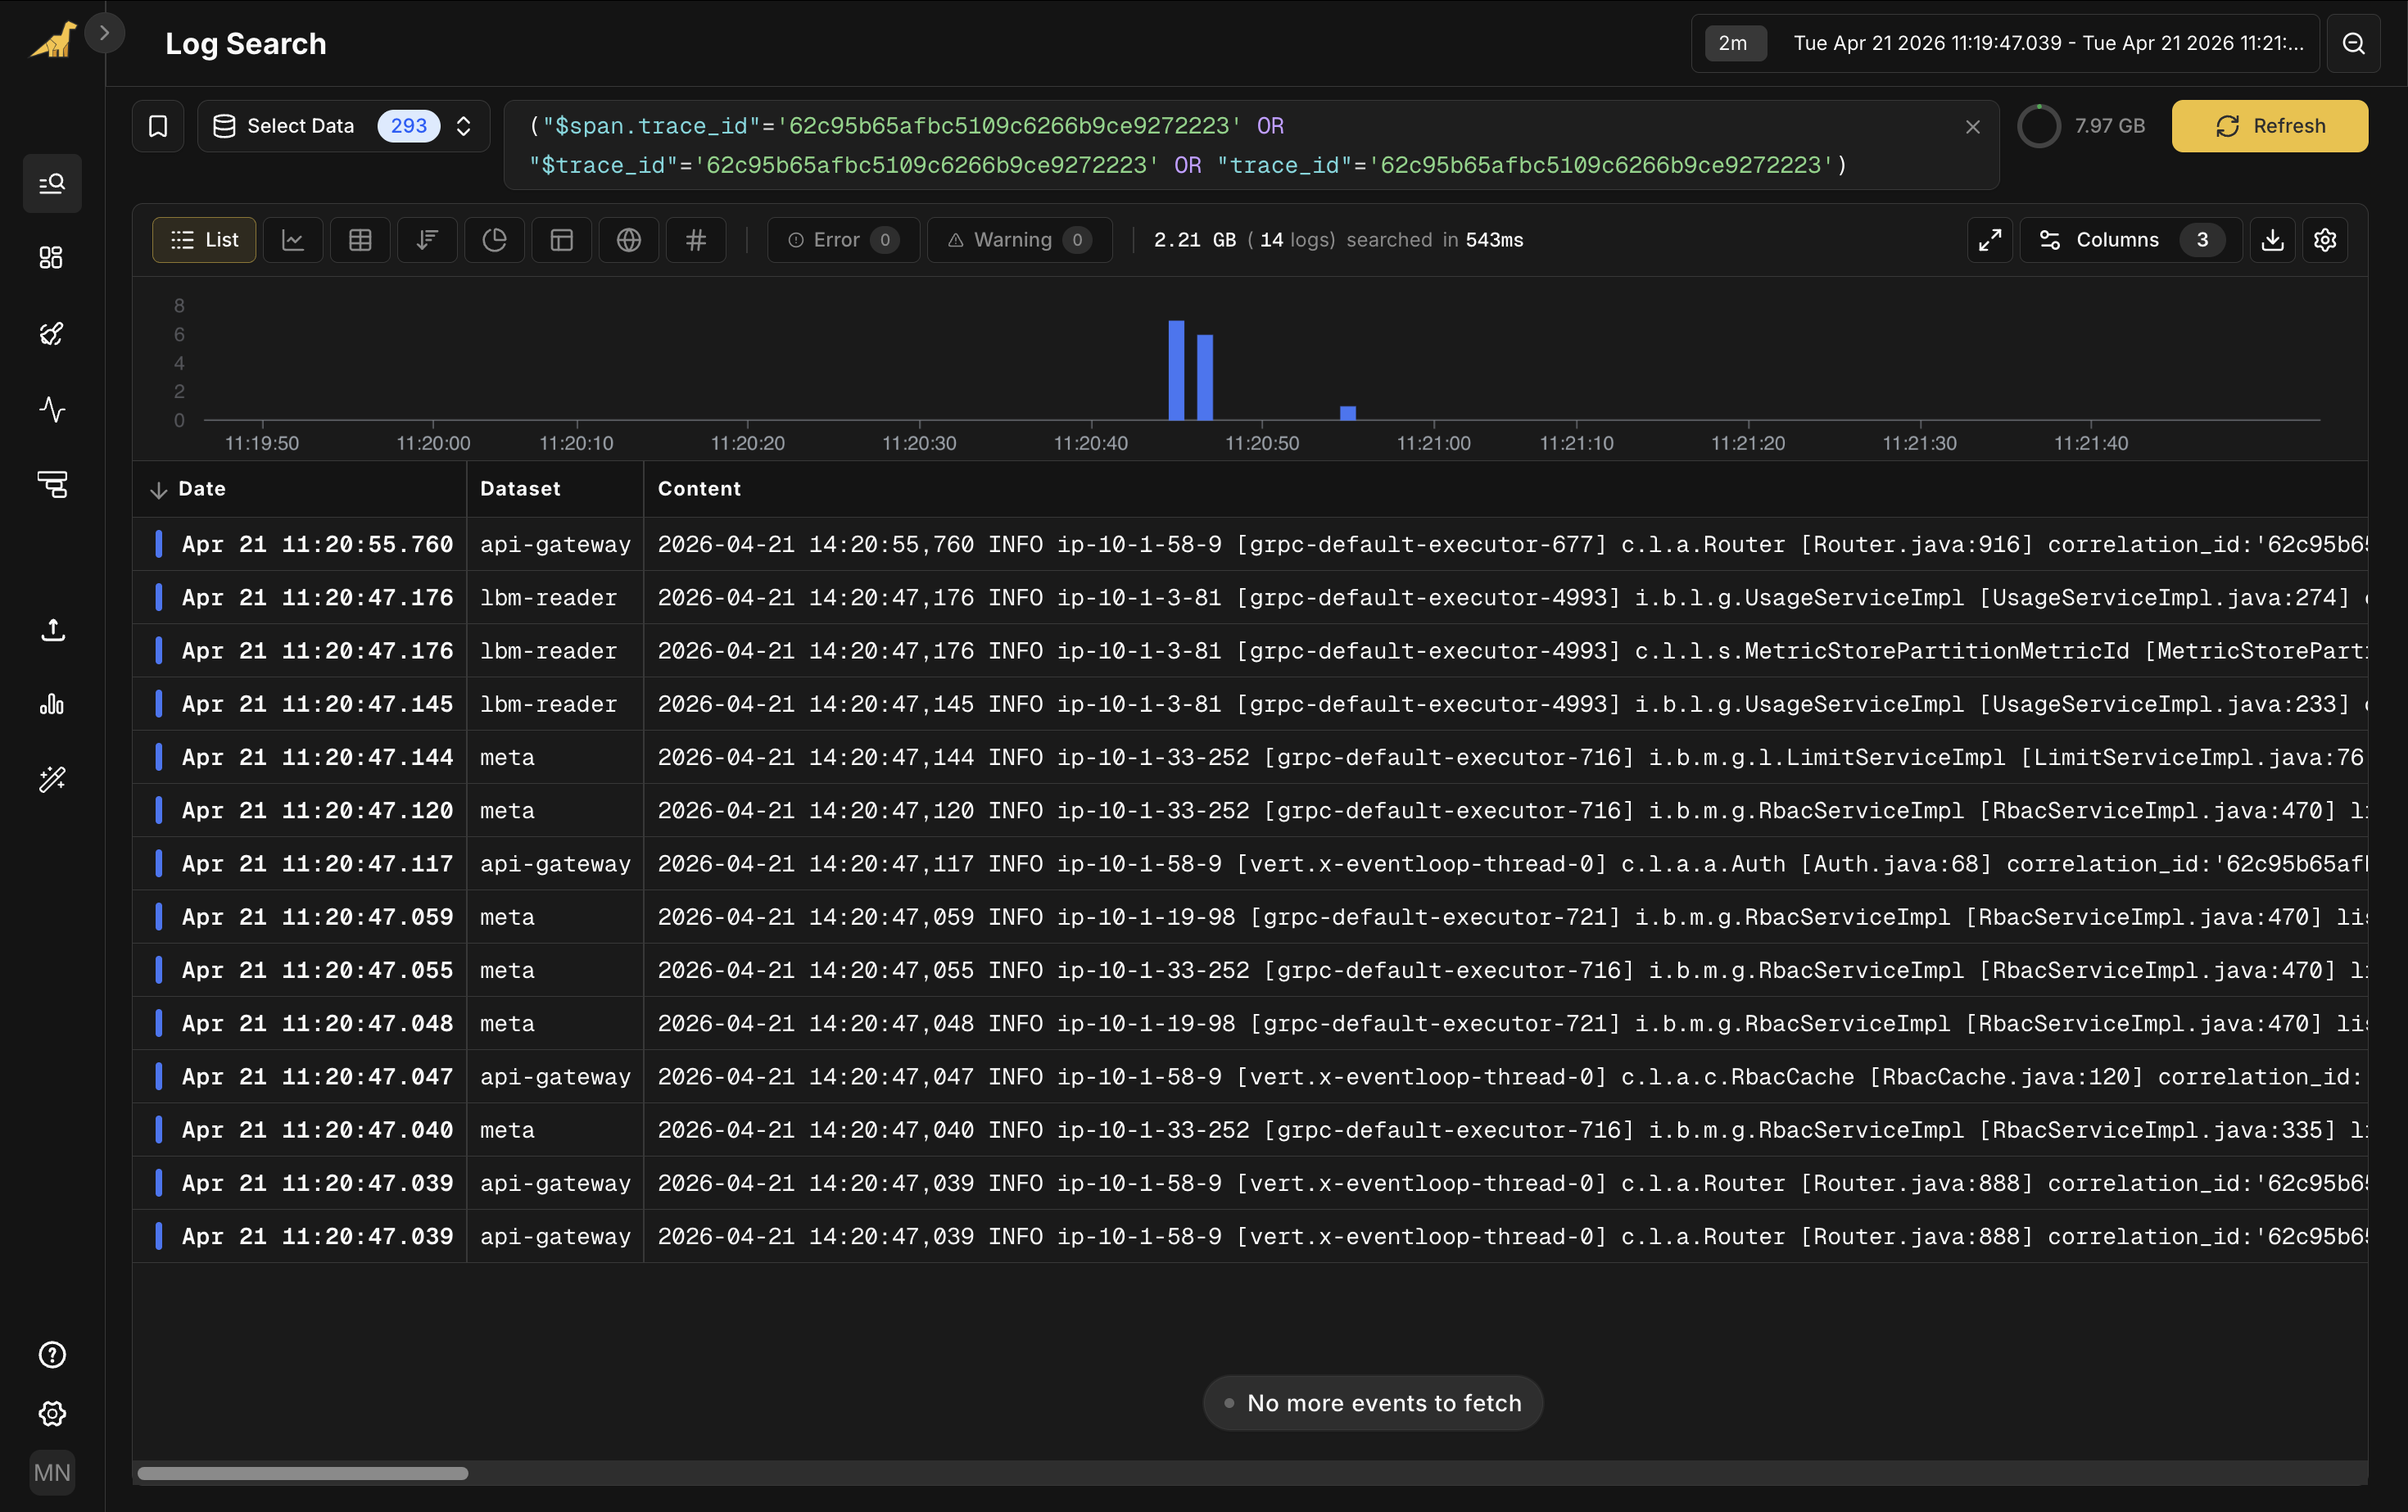This screenshot has height=1512, width=2408.
Task: Switch to sorted bars view
Action: coord(427,240)
